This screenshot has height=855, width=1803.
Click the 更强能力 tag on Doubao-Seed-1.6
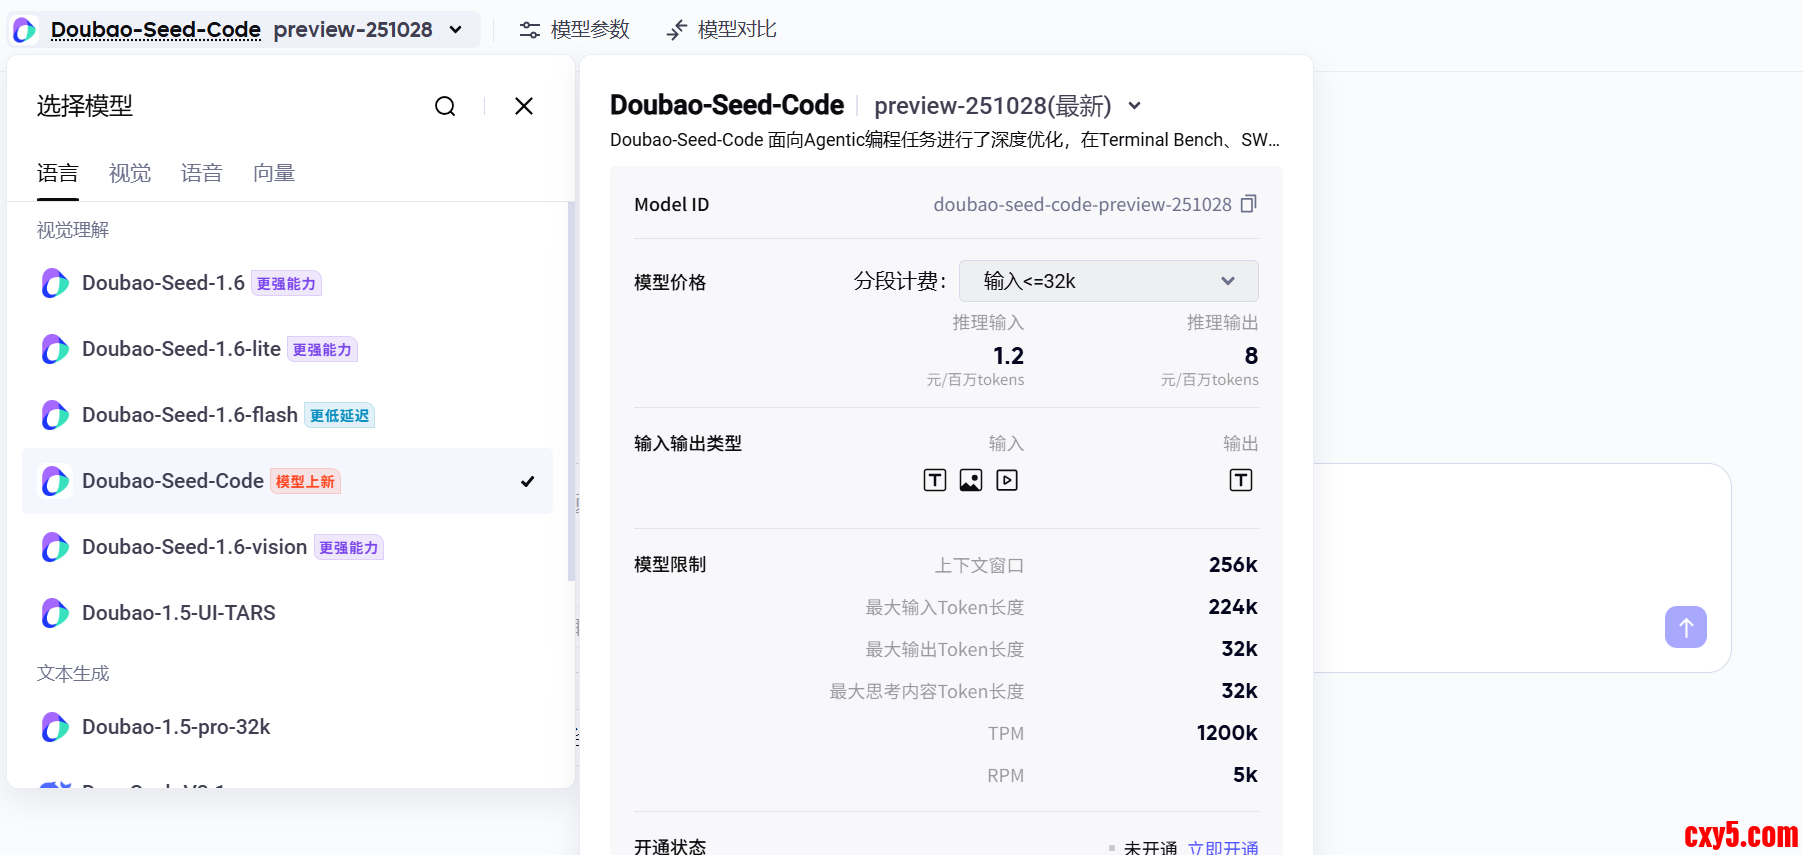286,284
